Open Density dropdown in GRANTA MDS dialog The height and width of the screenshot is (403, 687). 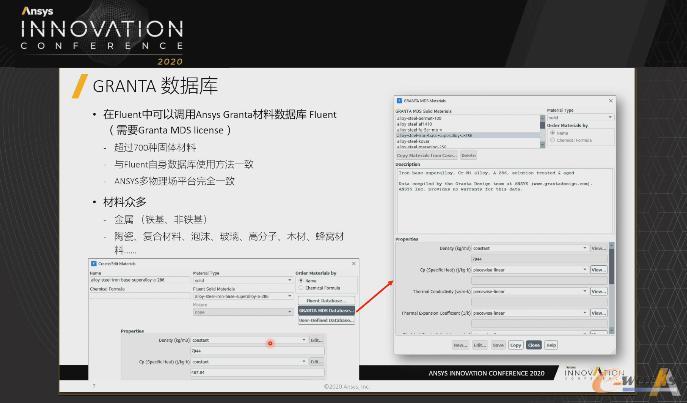529,248
